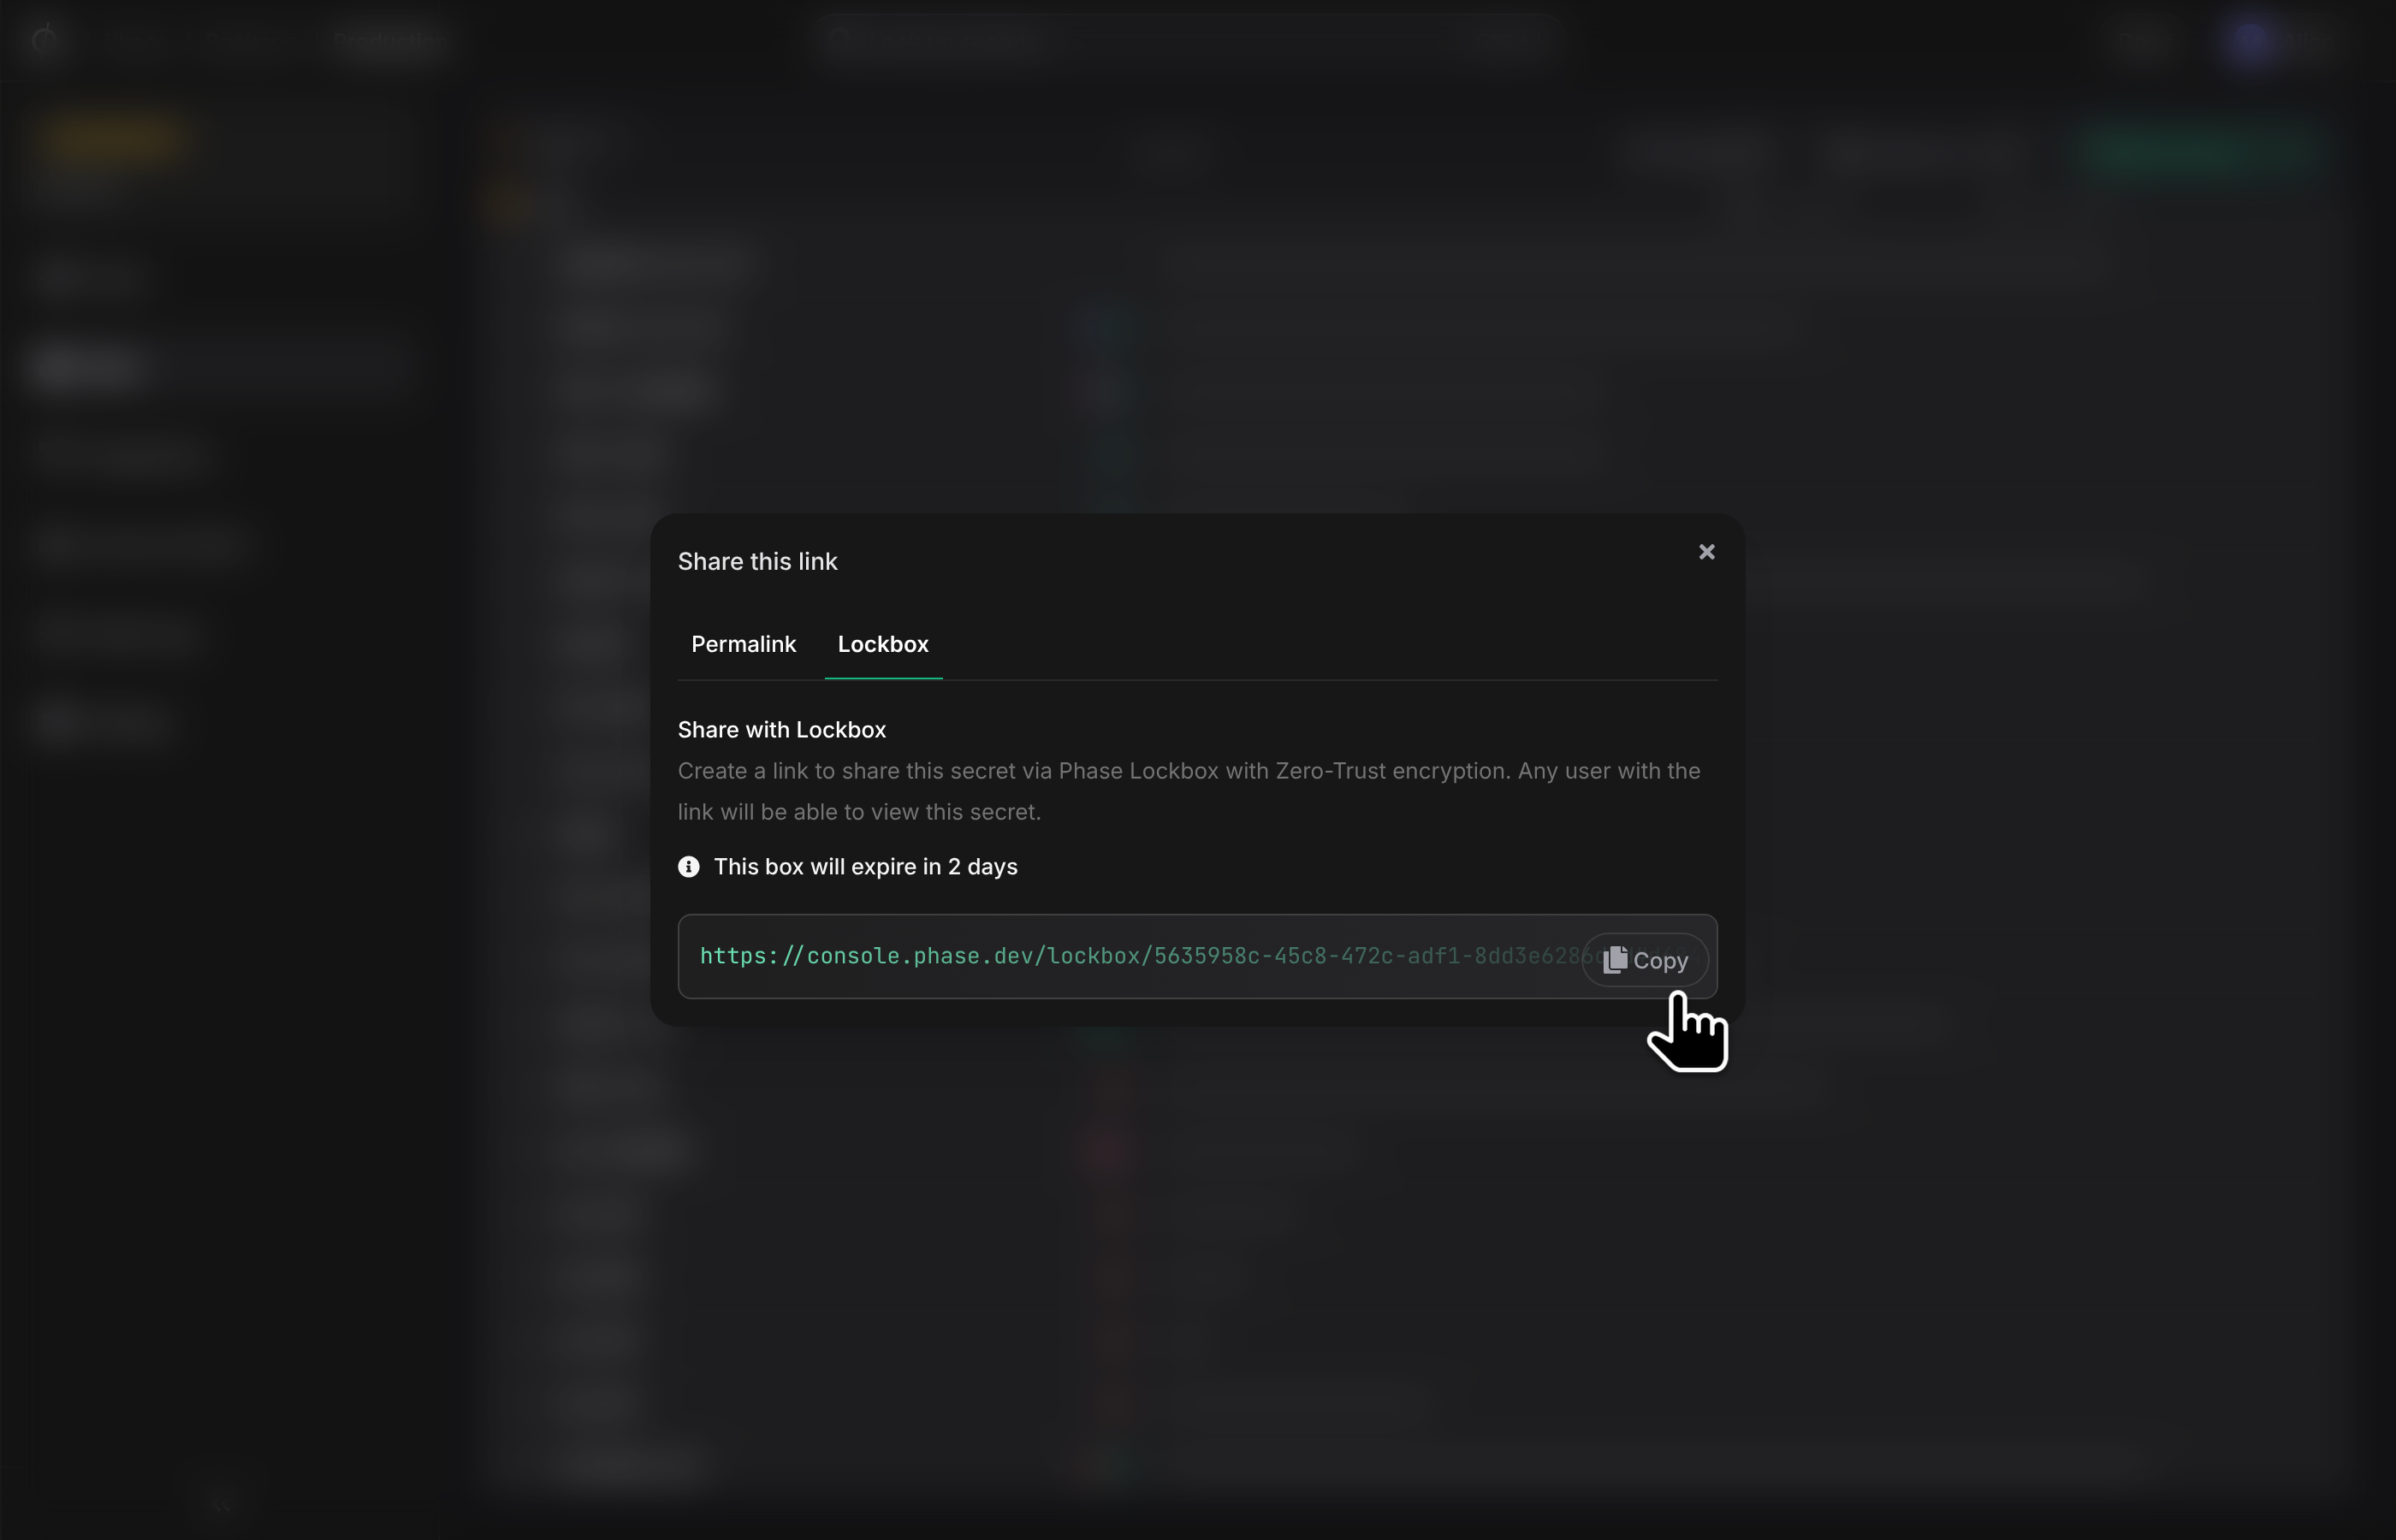Copy the lockbox link

tap(1645, 960)
